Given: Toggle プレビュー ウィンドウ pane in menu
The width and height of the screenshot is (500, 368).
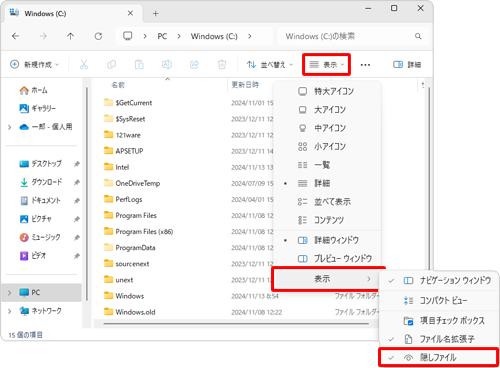Looking at the screenshot, I should [327, 258].
